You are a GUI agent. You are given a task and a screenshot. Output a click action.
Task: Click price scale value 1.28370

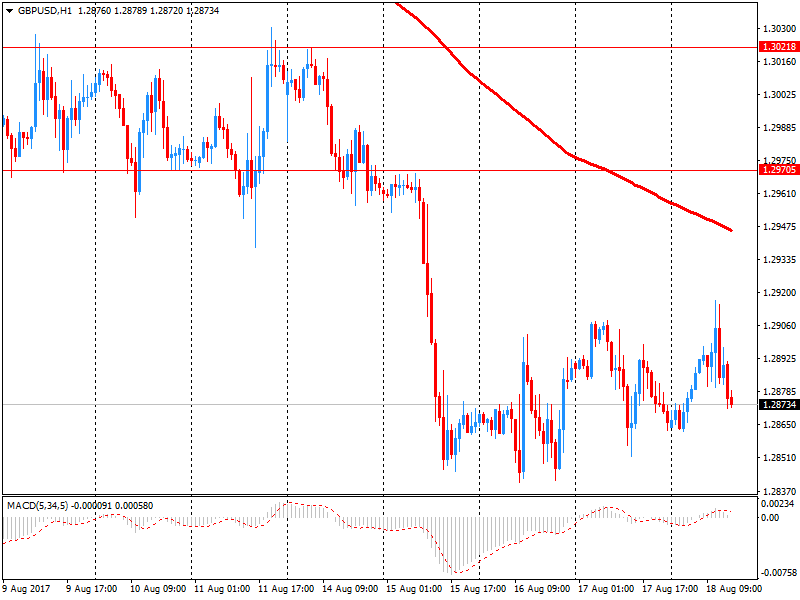click(779, 491)
